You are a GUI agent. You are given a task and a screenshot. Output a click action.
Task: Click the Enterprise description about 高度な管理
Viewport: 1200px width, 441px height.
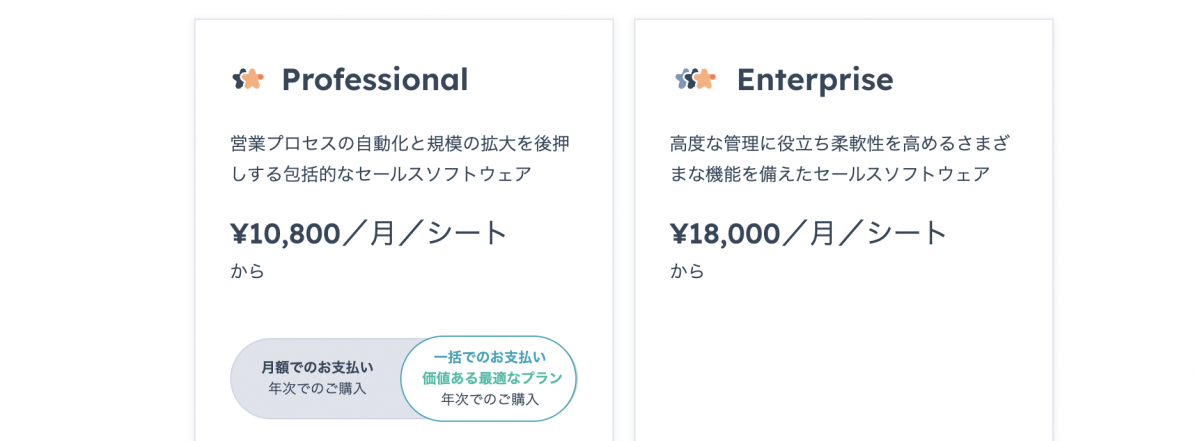[840, 158]
